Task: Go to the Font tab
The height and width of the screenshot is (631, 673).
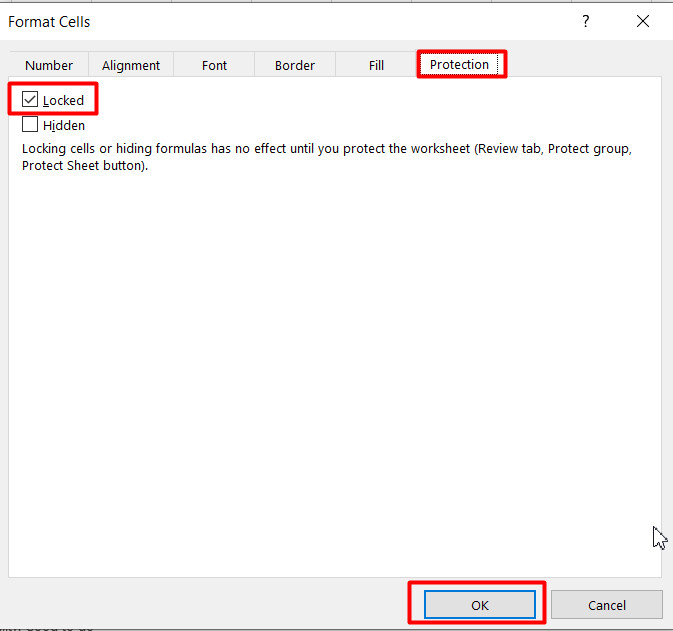Action: [x=214, y=65]
